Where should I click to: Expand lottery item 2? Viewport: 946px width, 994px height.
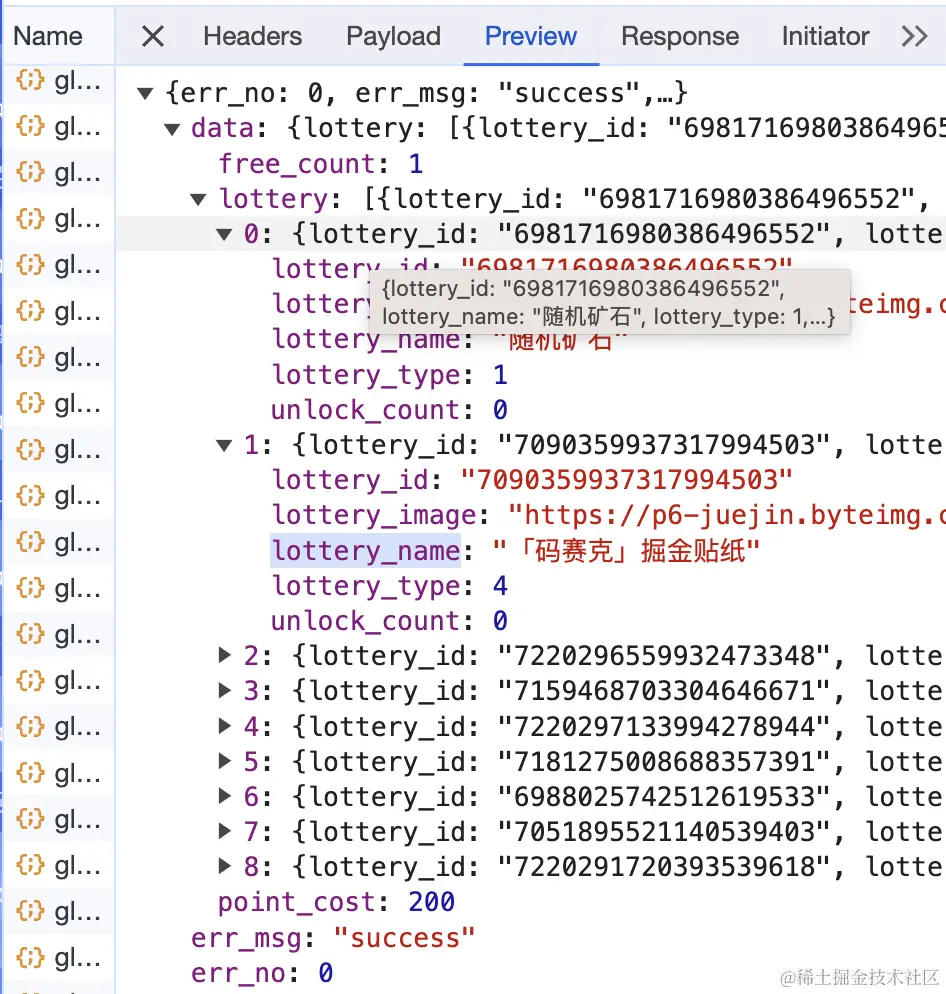pos(224,655)
